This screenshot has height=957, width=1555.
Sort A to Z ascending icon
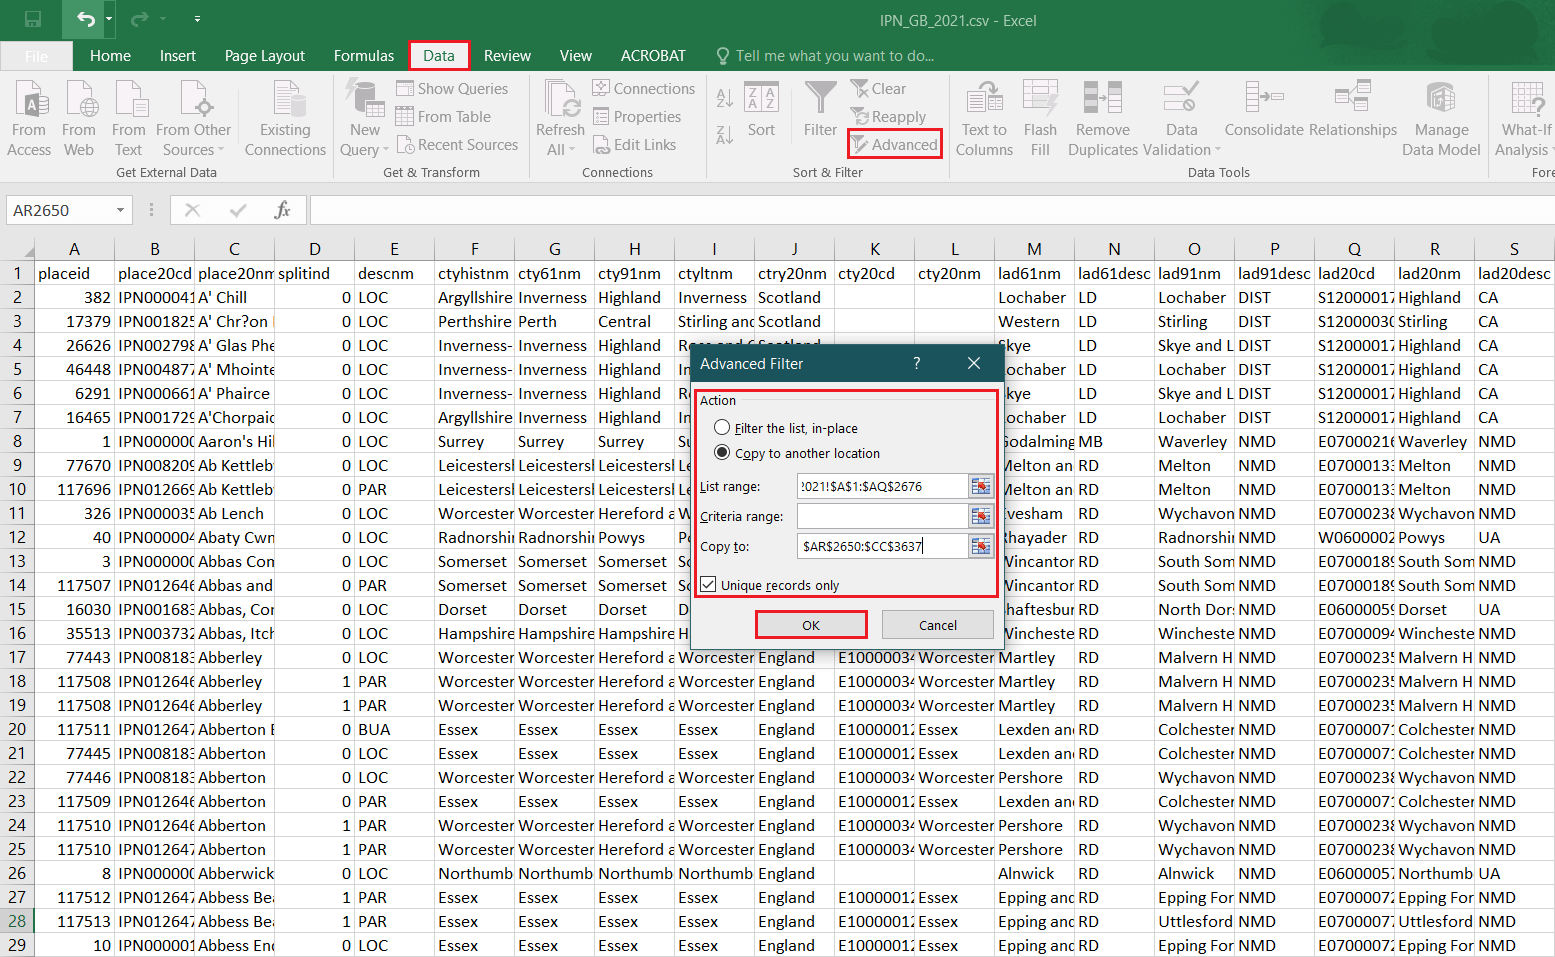point(725,98)
